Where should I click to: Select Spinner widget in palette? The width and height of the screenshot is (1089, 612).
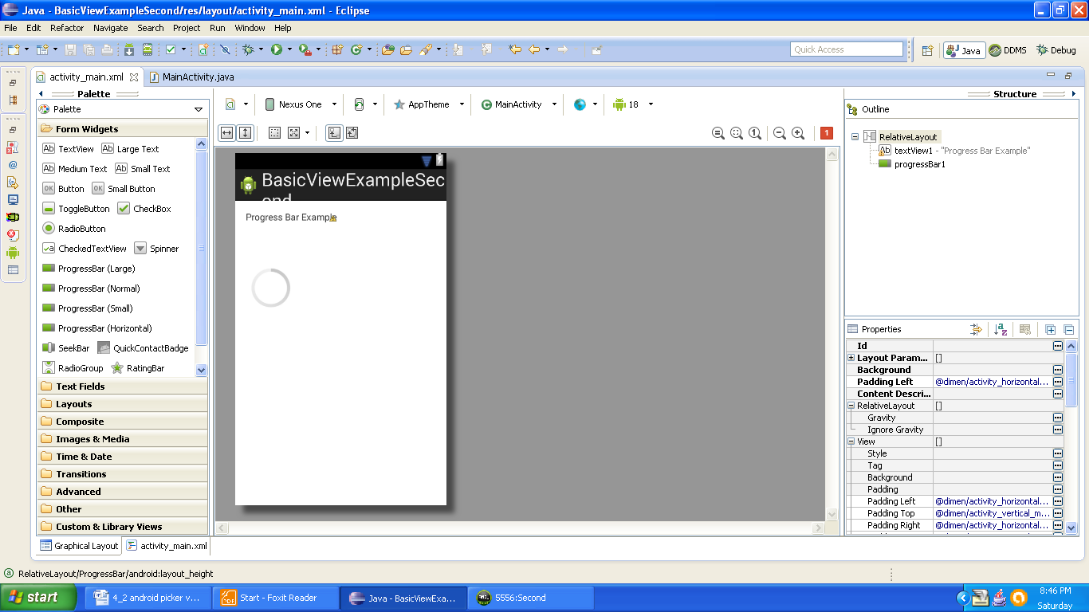click(x=157, y=249)
